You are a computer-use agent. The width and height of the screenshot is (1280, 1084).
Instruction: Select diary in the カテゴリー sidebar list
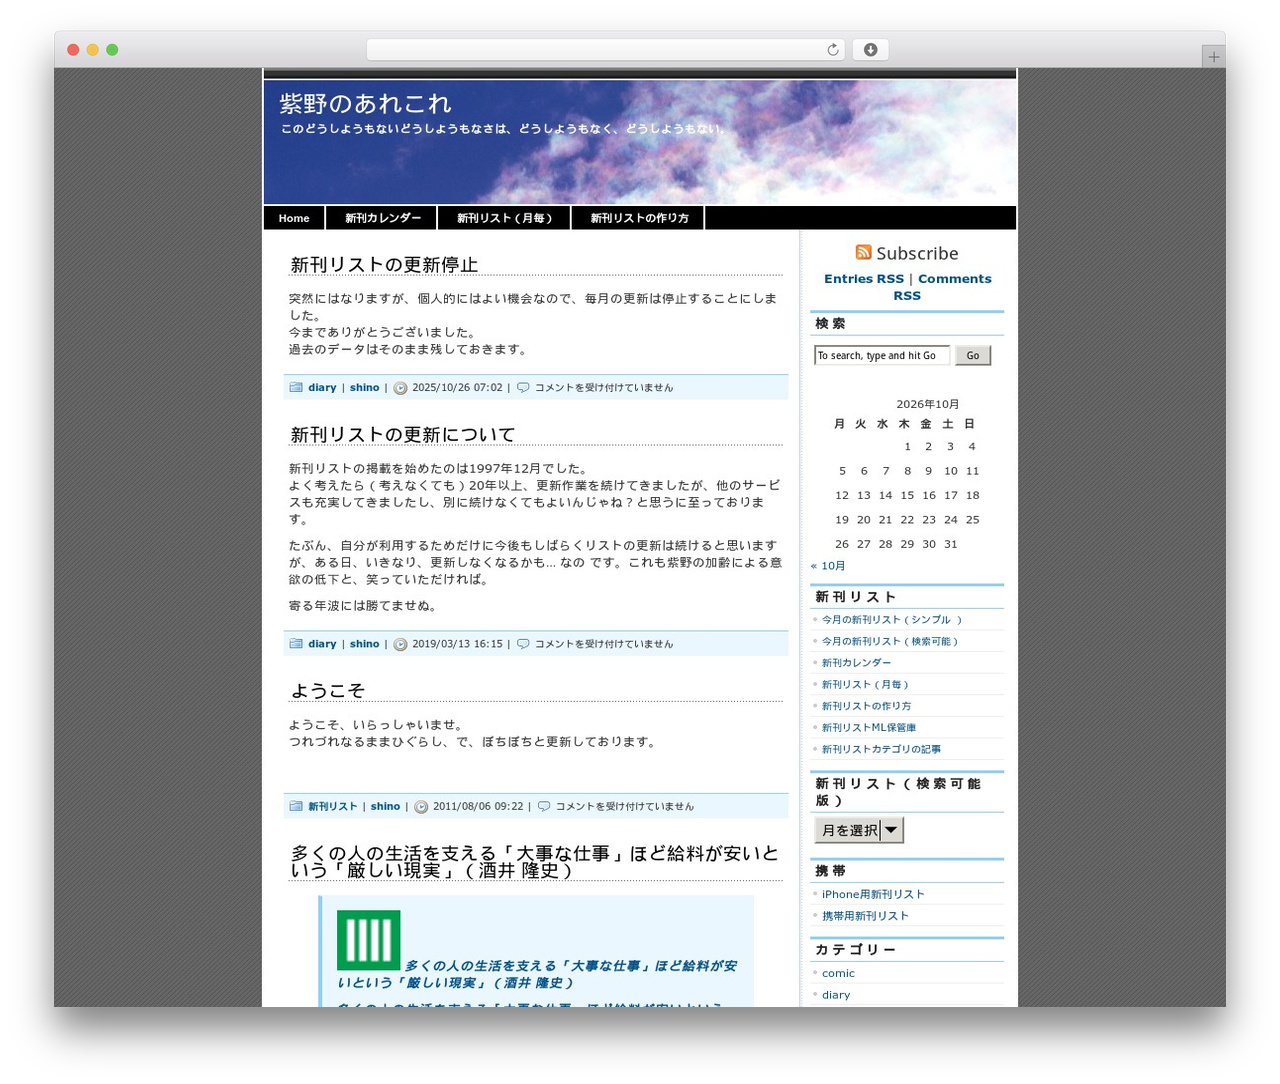[x=836, y=996]
